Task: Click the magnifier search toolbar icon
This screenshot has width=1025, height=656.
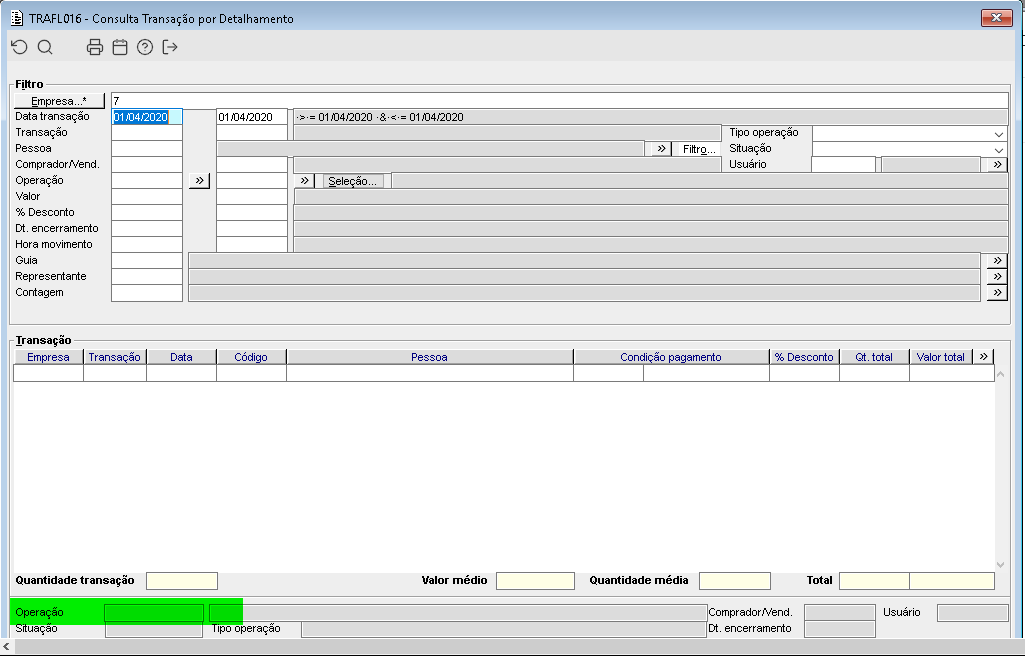Action: [x=45, y=47]
